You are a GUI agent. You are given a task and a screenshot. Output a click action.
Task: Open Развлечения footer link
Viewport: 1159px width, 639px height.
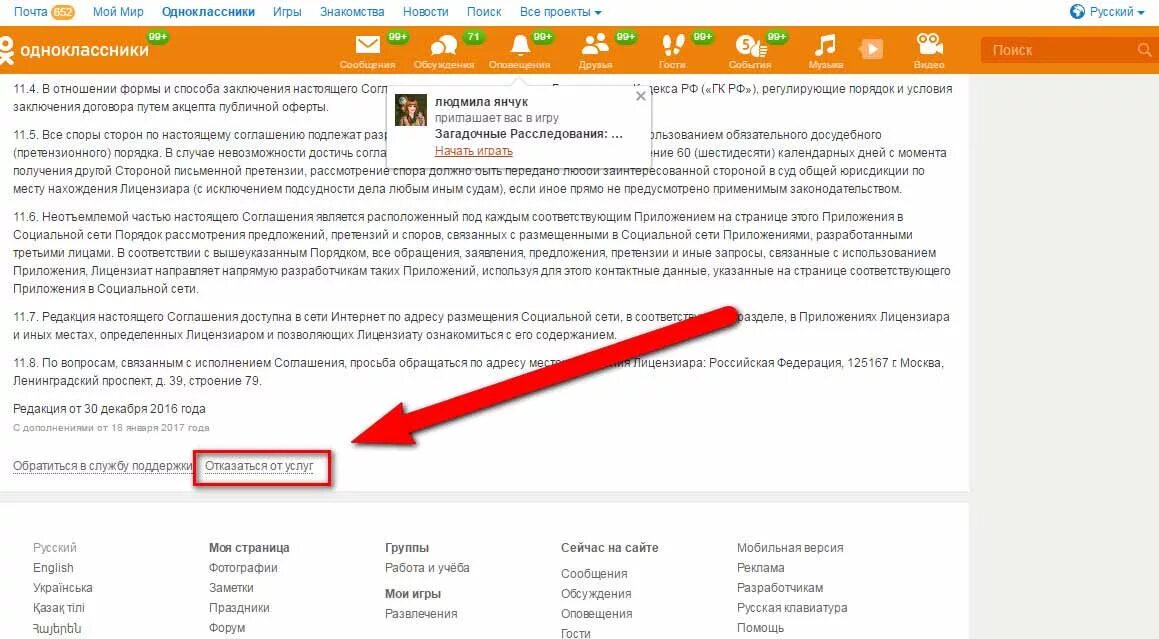(421, 614)
